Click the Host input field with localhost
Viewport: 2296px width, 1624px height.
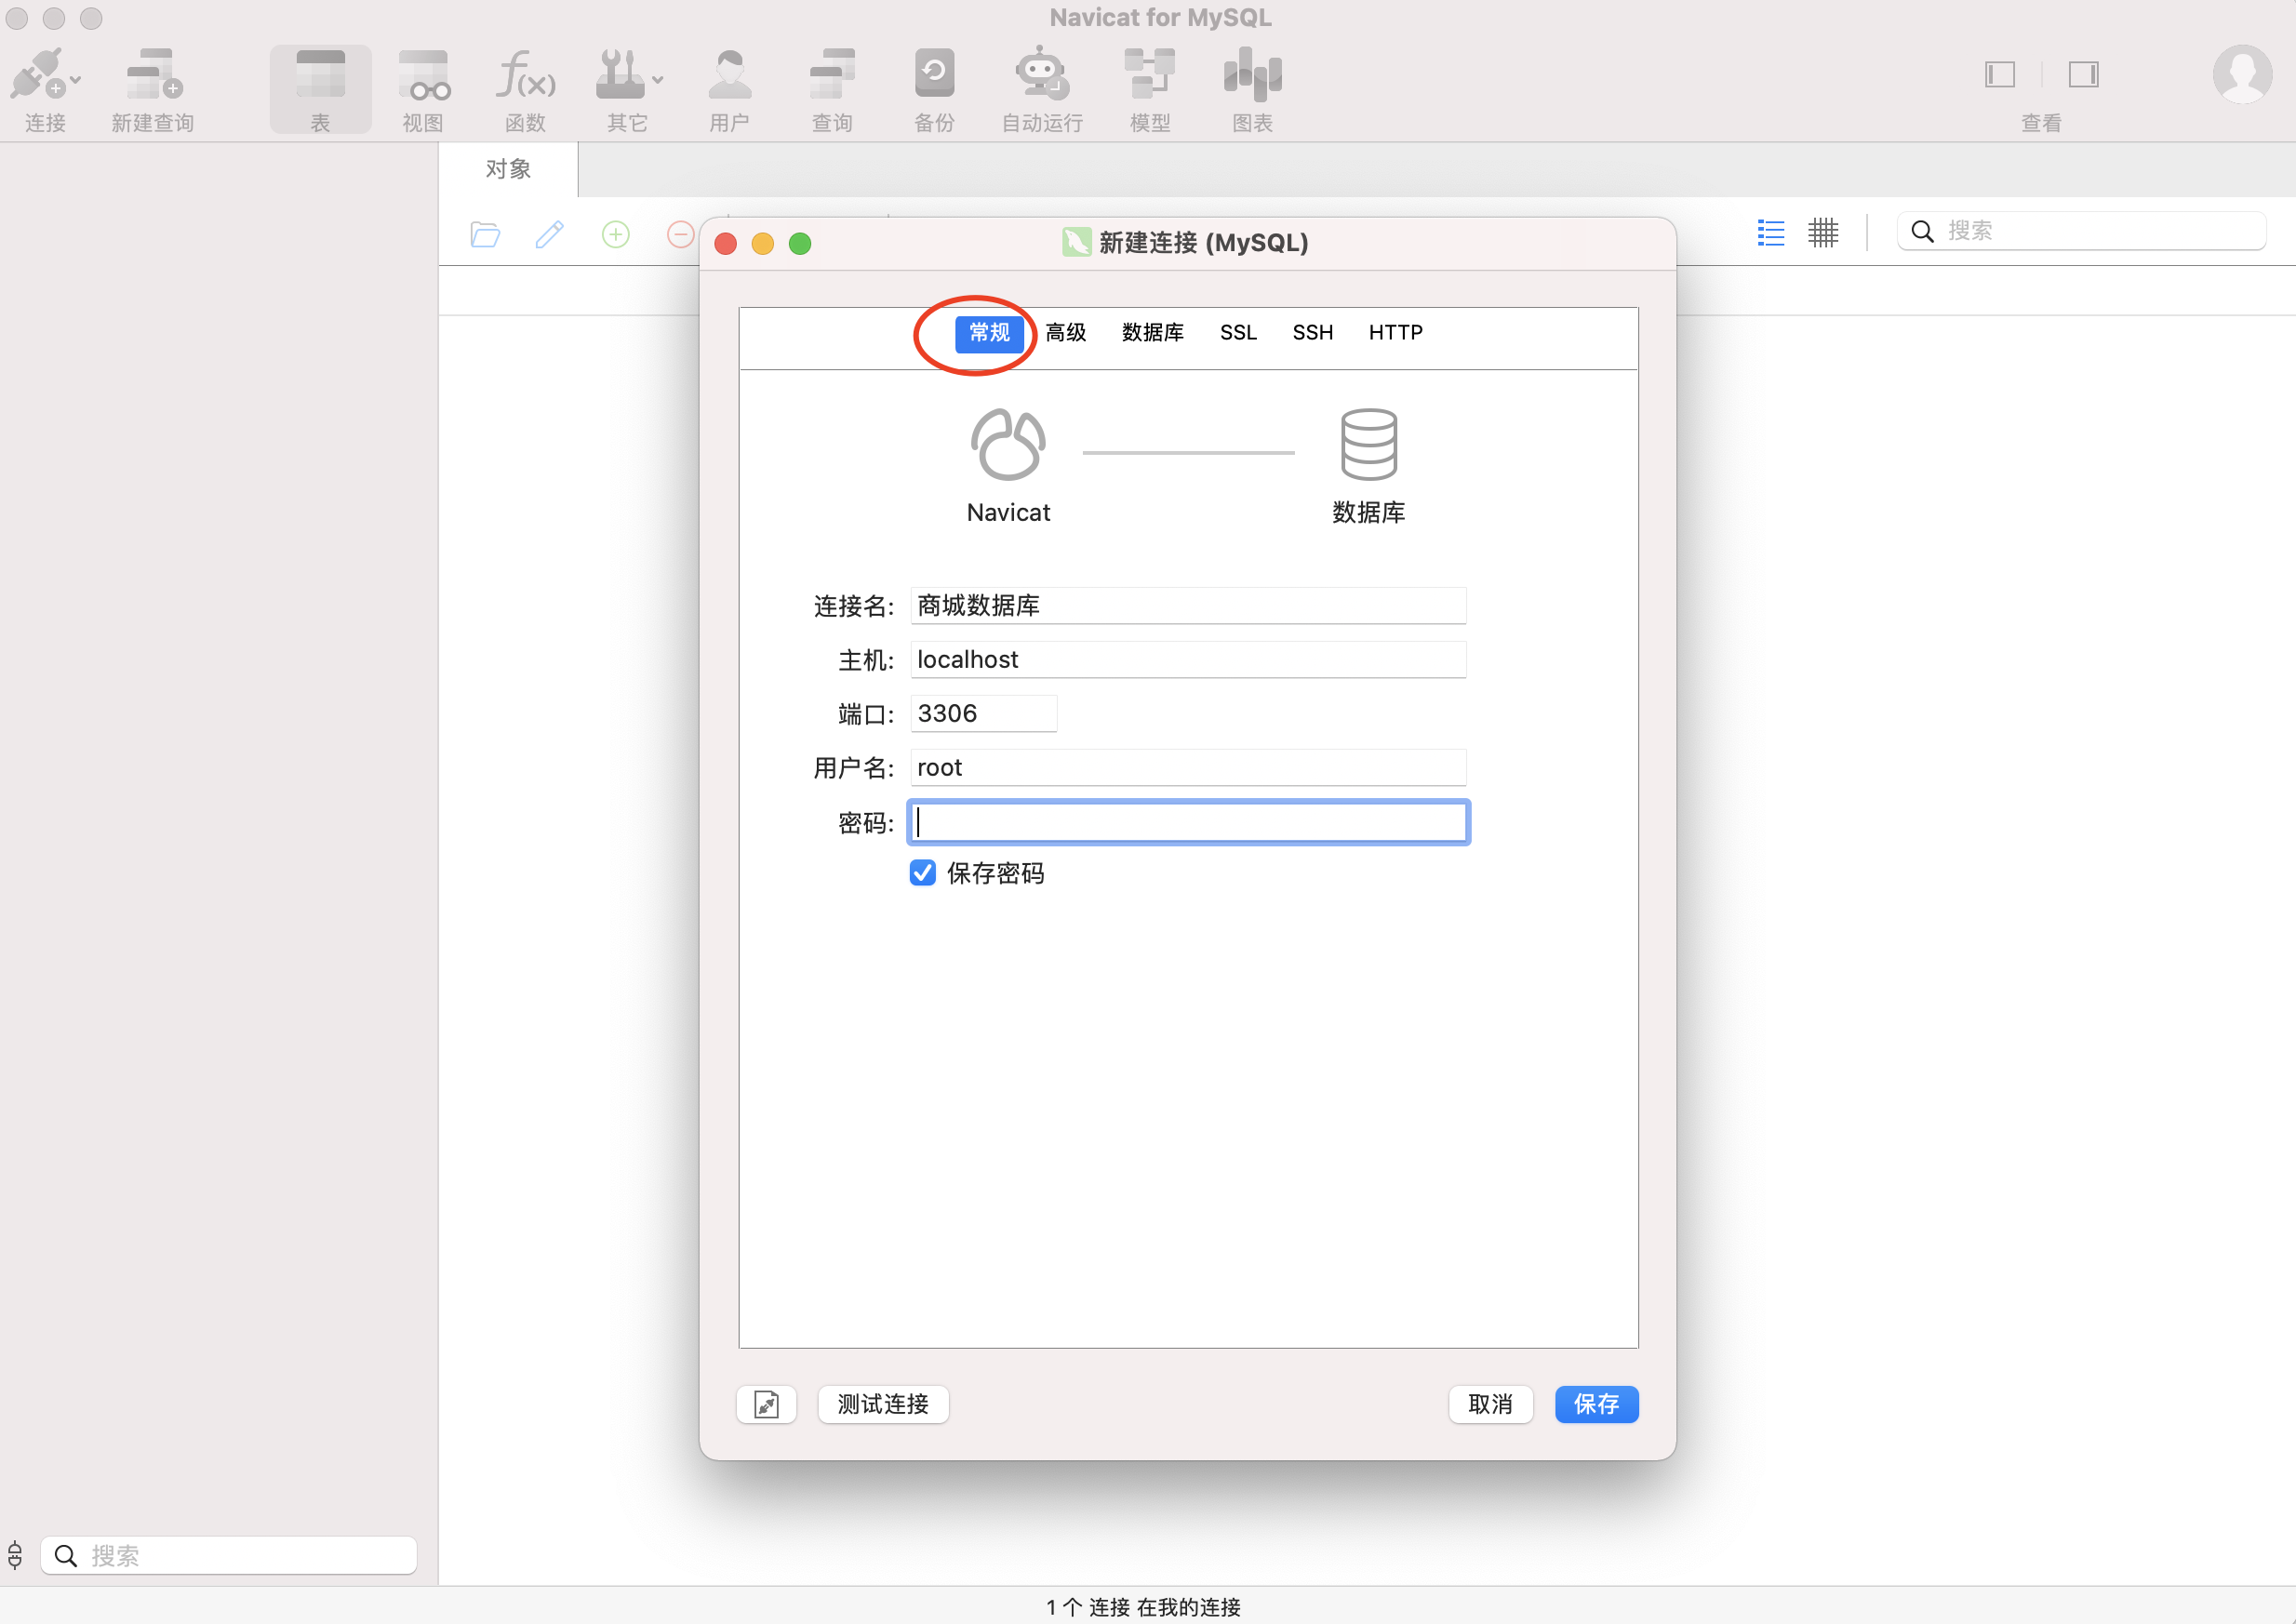(x=1187, y=660)
